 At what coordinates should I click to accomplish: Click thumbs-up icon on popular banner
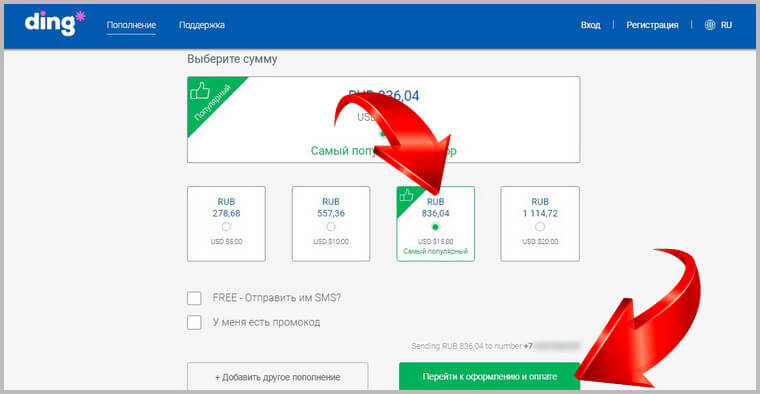coord(200,91)
